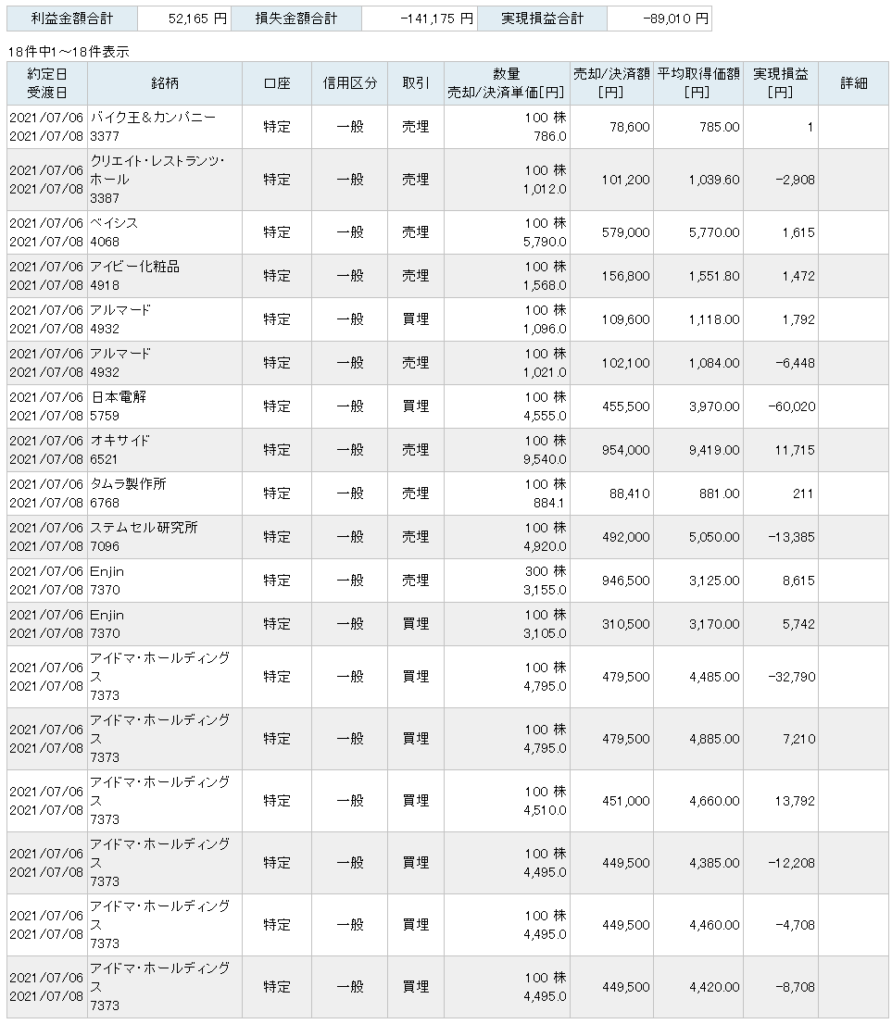Select the クリエイト・レストランツ・ホール 3387 name
Screen dimensions: 892x1024
tap(157, 180)
